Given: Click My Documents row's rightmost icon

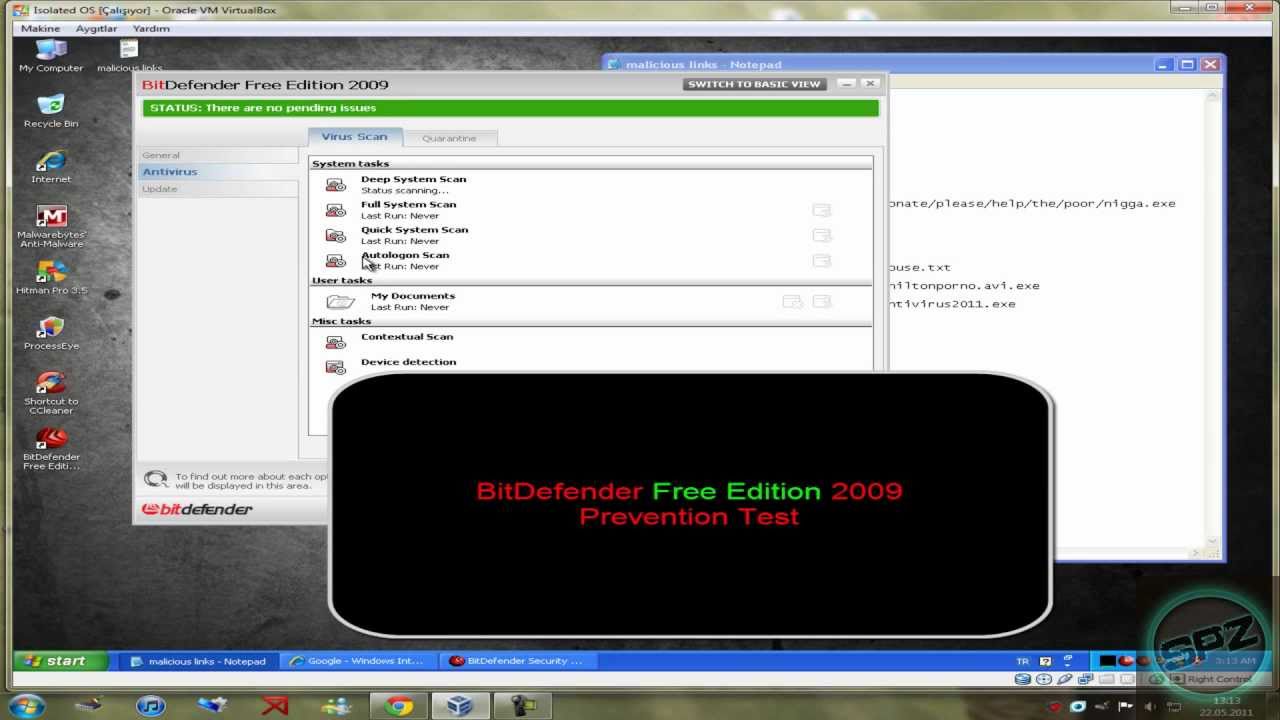Looking at the screenshot, I should coord(822,301).
